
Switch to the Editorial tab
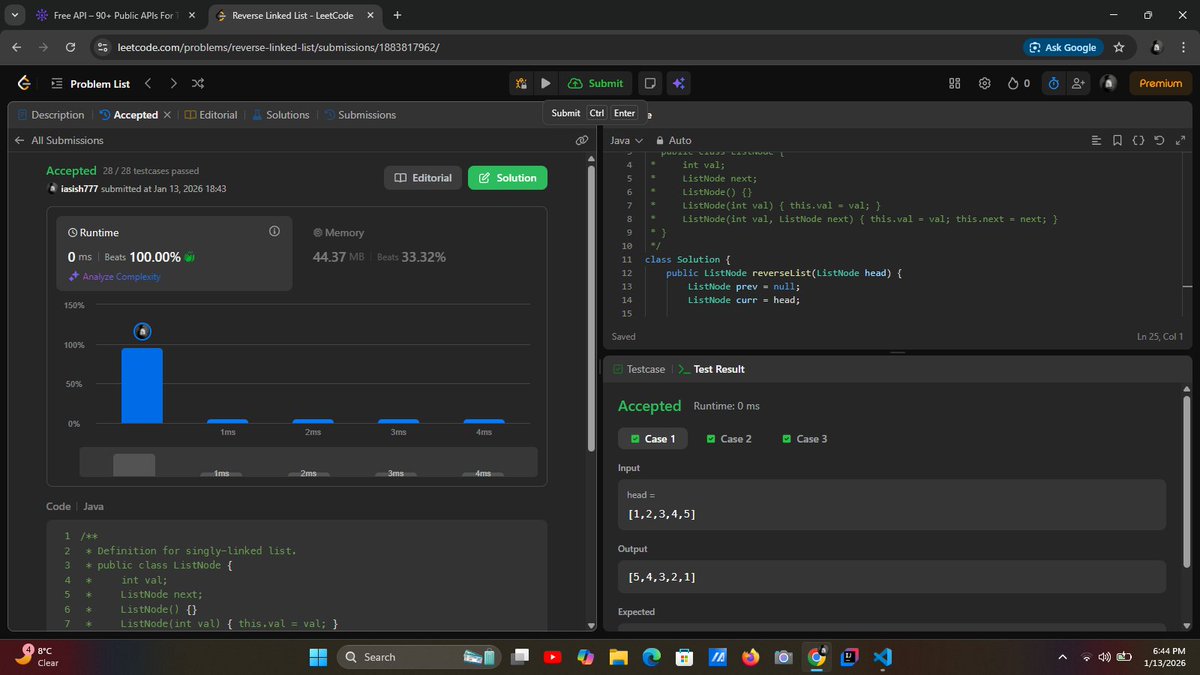(211, 115)
